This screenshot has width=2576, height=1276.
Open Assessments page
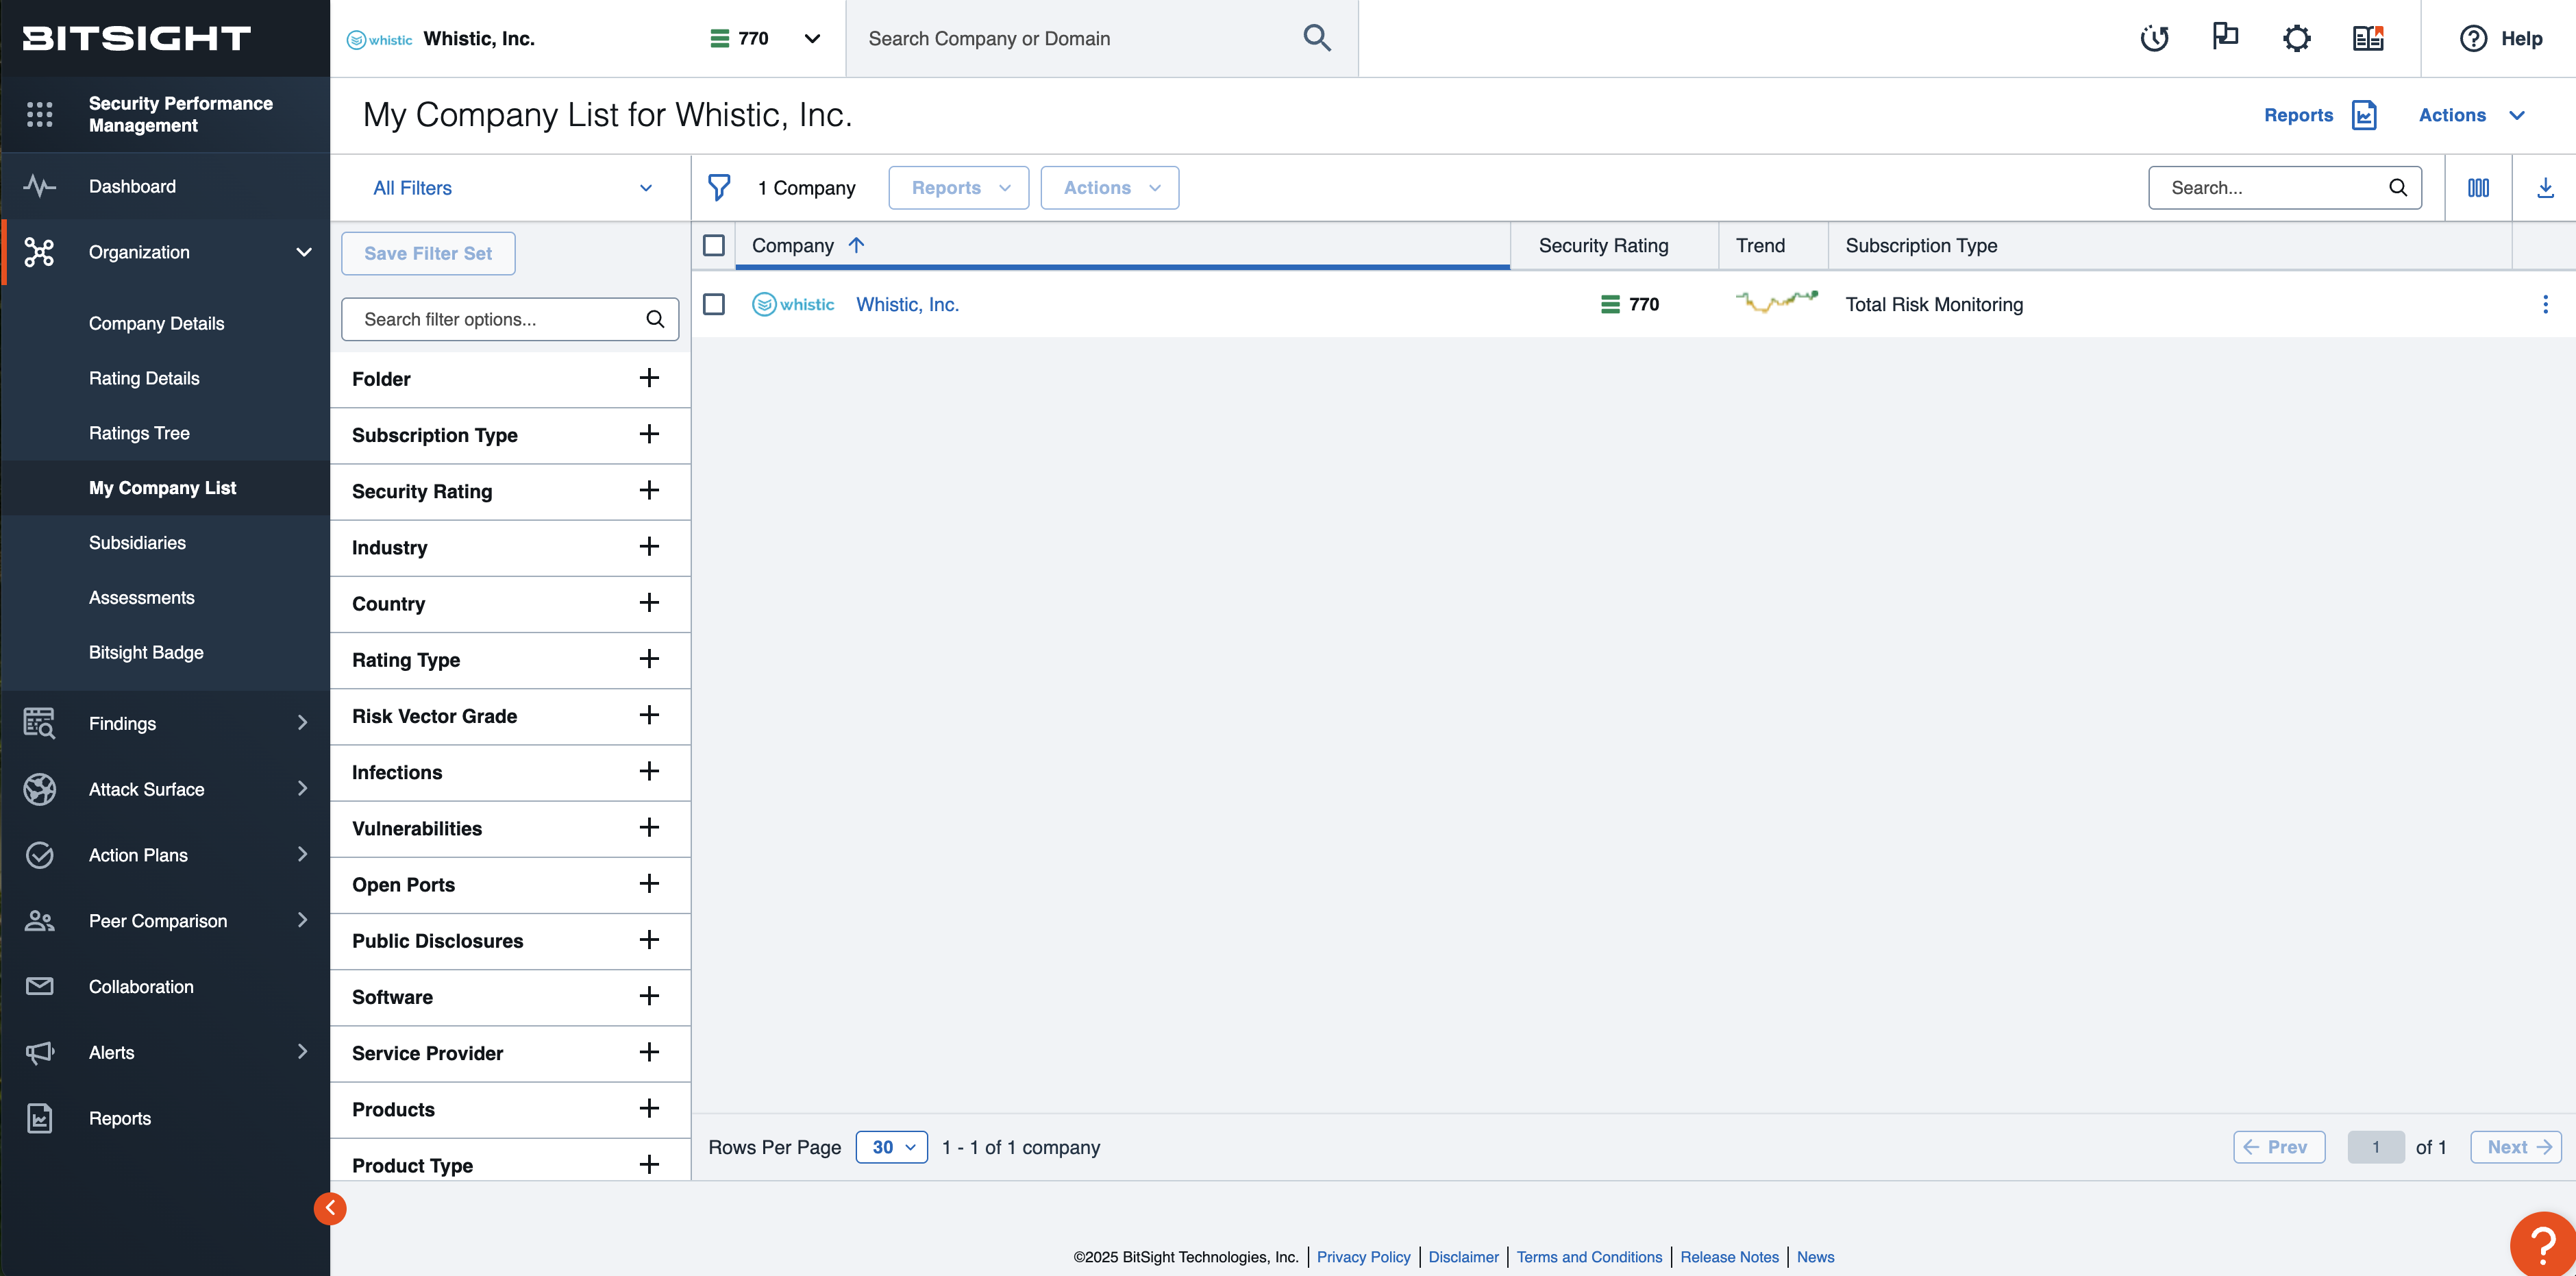tap(142, 598)
